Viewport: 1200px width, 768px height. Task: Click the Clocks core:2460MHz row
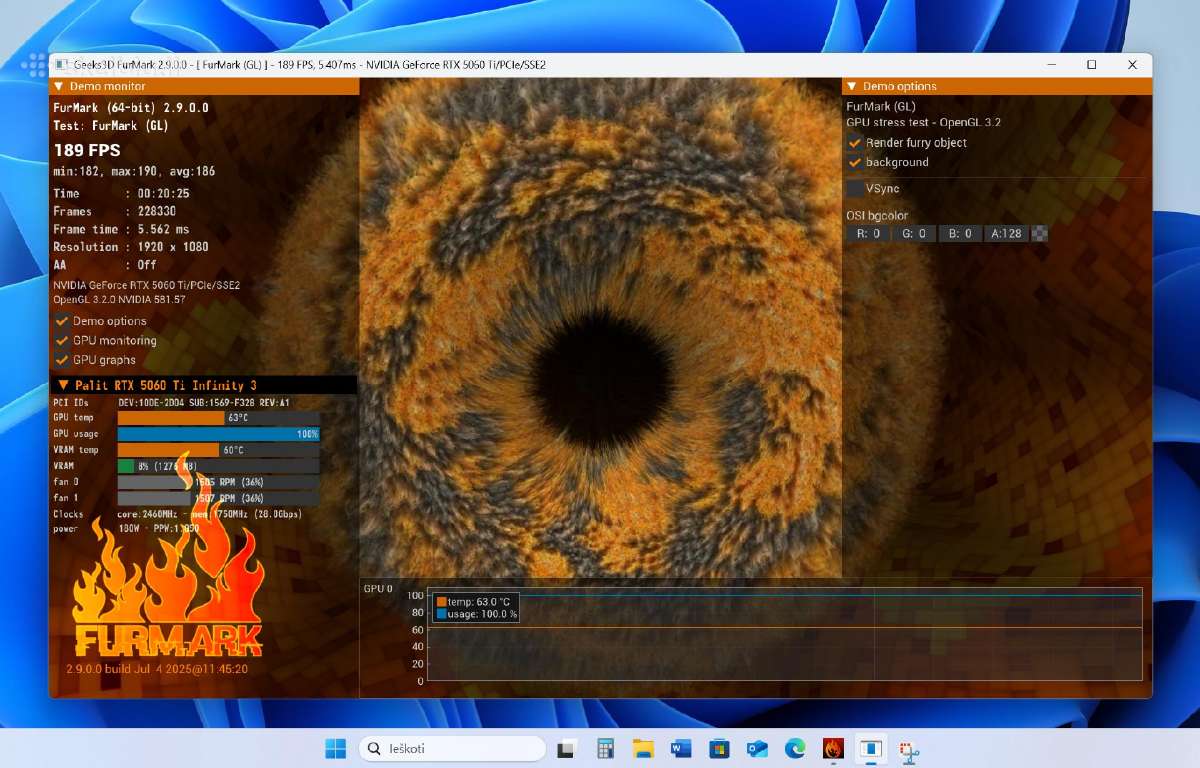[177, 514]
